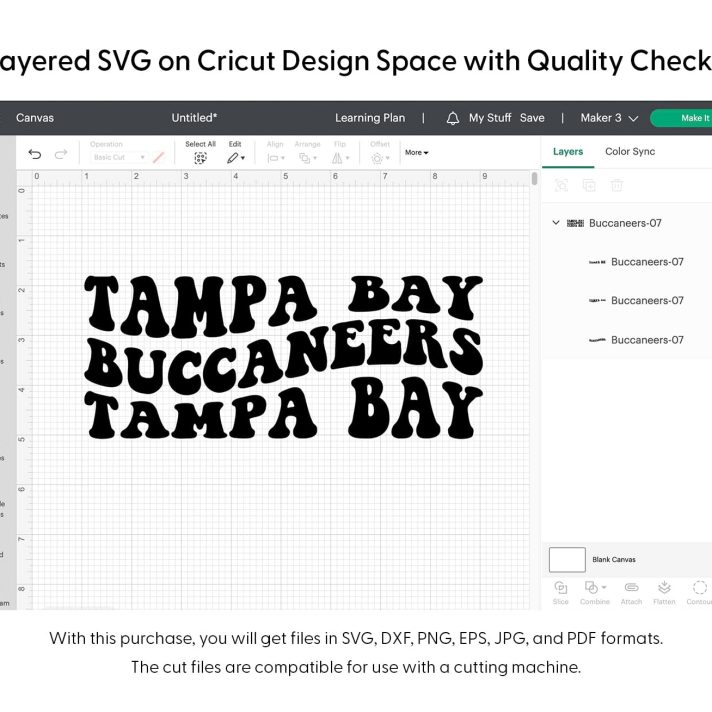The height and width of the screenshot is (712, 712).
Task: Open the Operation Basic Cut dropdown
Action: click(x=119, y=157)
